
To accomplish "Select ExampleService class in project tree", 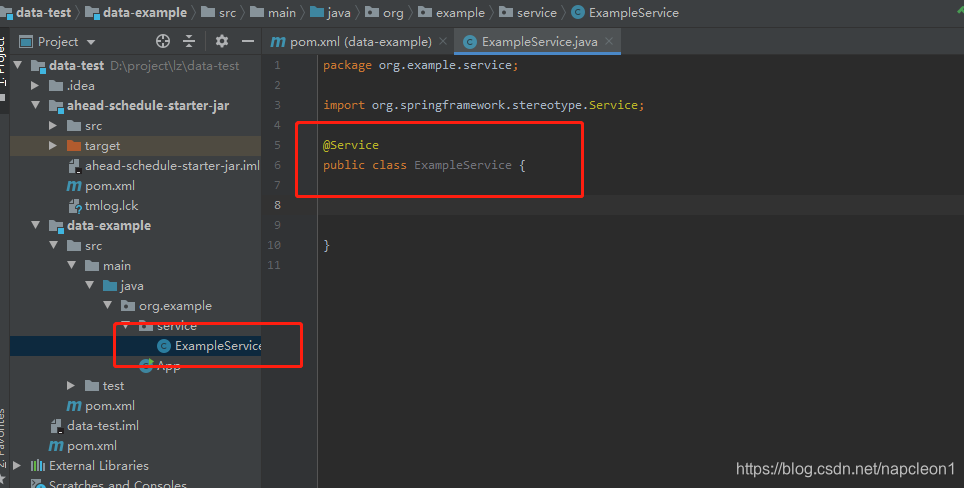I will point(209,345).
